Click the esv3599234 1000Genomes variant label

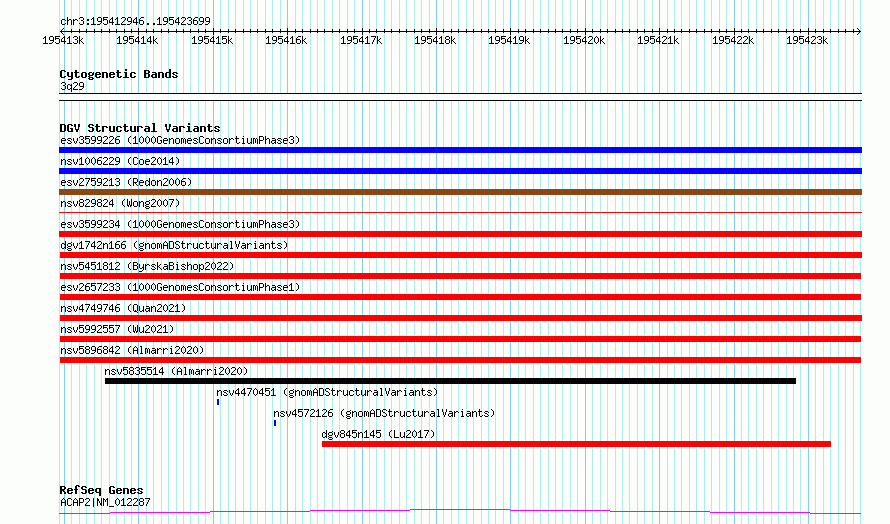pyautogui.click(x=180, y=224)
